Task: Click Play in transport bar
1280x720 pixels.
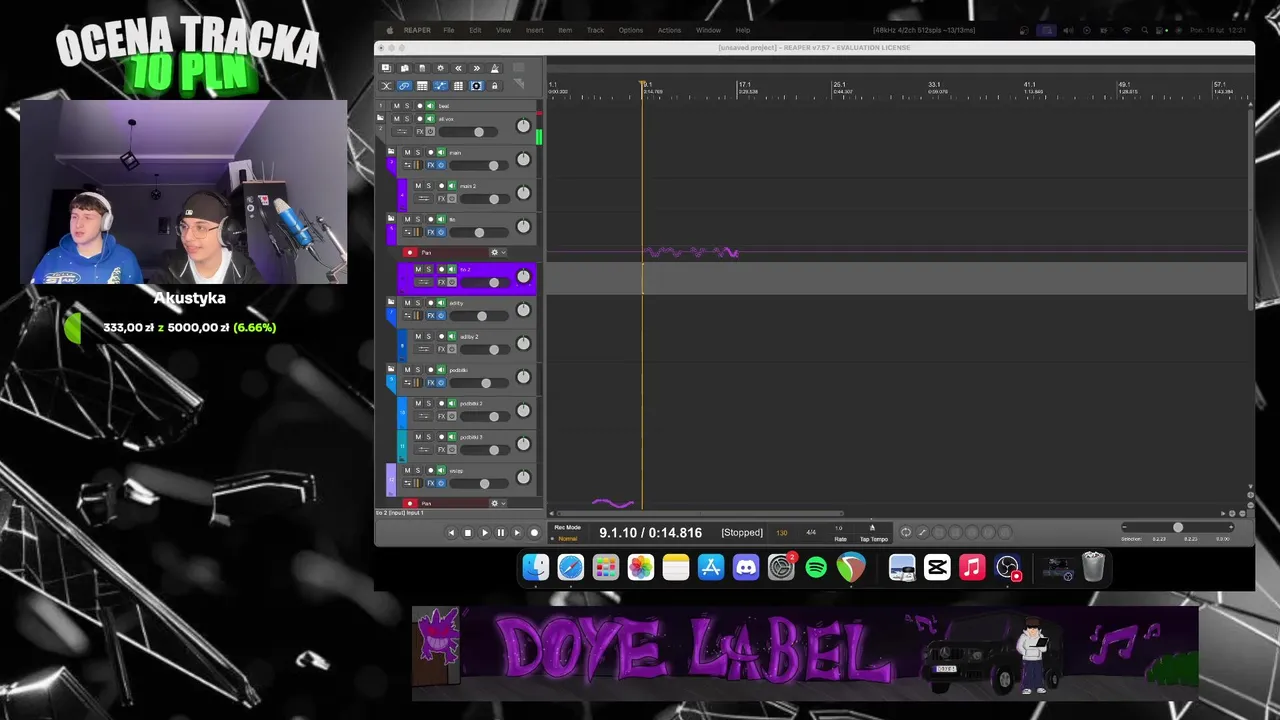Action: click(484, 533)
